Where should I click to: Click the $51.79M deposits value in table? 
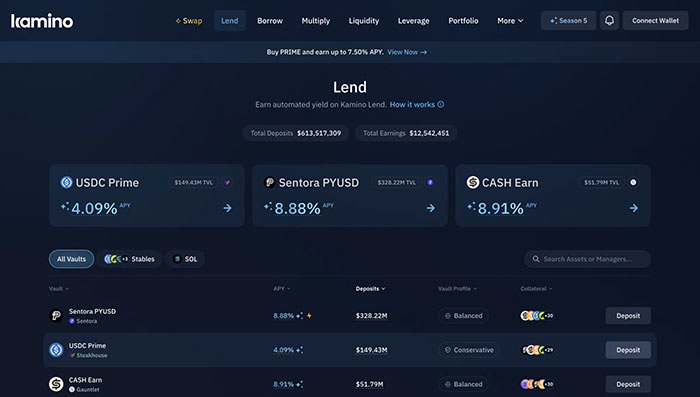coord(369,384)
